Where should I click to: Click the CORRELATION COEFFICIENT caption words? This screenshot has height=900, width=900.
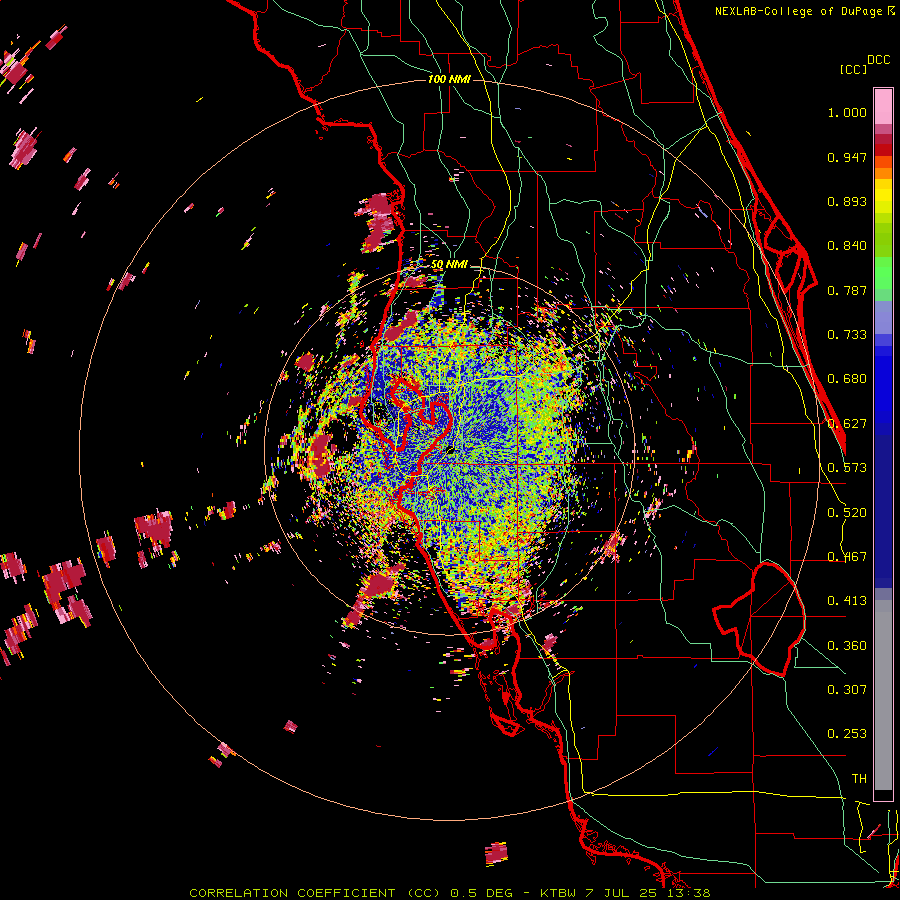click(x=292, y=893)
